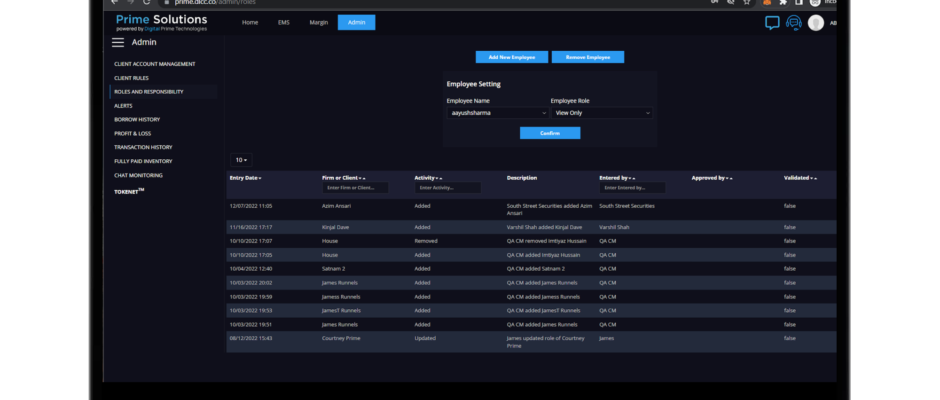The width and height of the screenshot is (940, 400).
Task: Focus the Firm or Client filter field
Action: [354, 188]
